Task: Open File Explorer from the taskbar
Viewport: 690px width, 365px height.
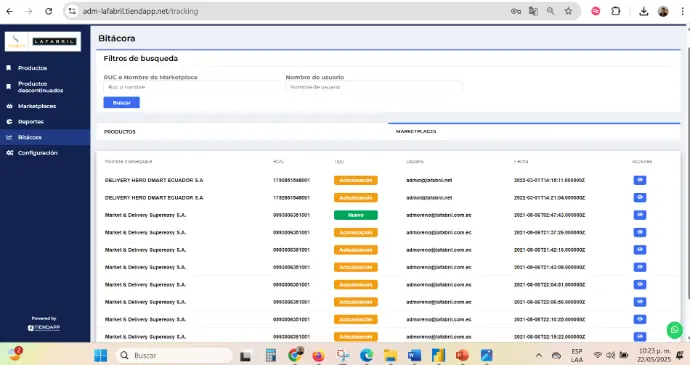Action: tap(390, 355)
